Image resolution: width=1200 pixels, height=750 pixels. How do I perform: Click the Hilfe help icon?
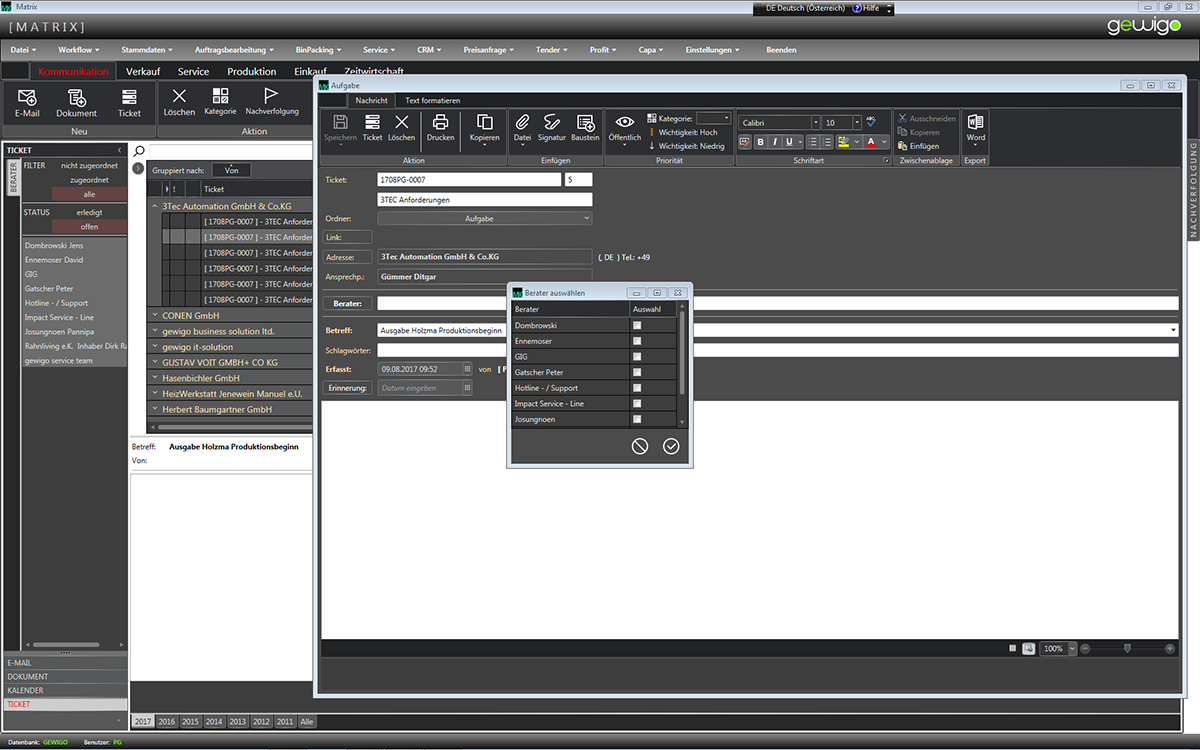coord(857,8)
